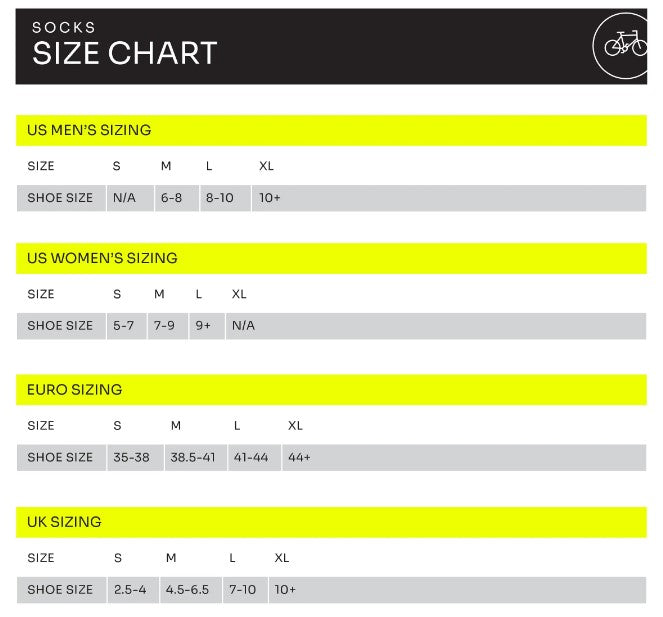Click women's XL N/A cell
Image resolution: width=663 pixels, height=617 pixels.
(x=243, y=326)
